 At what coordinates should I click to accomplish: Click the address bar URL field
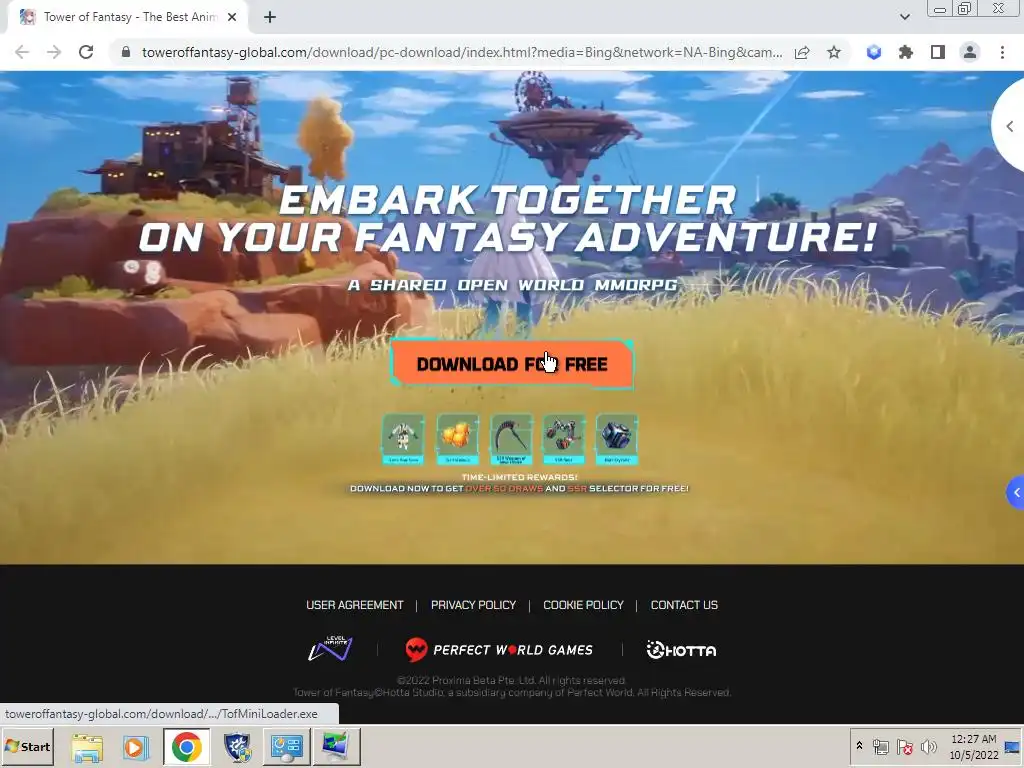click(x=462, y=52)
